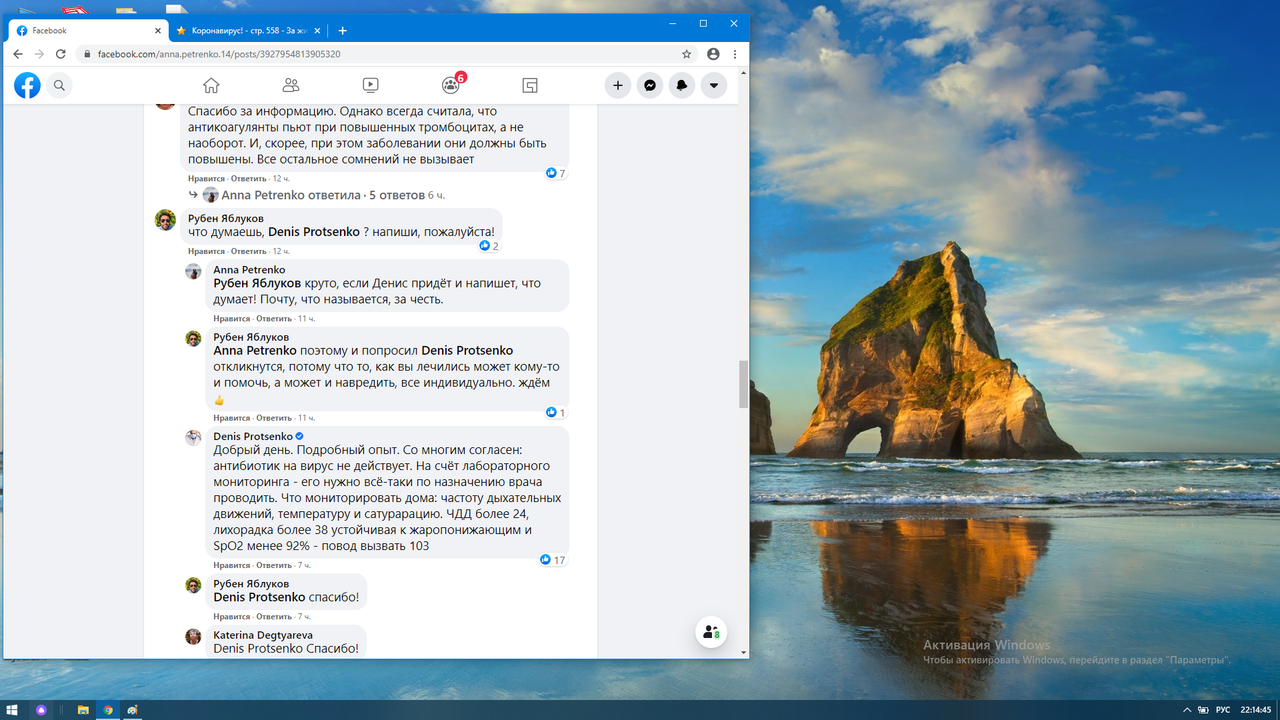This screenshot has height=720, width=1280.
Task: Open the purple assistant icon on taskbar
Action: 41,710
